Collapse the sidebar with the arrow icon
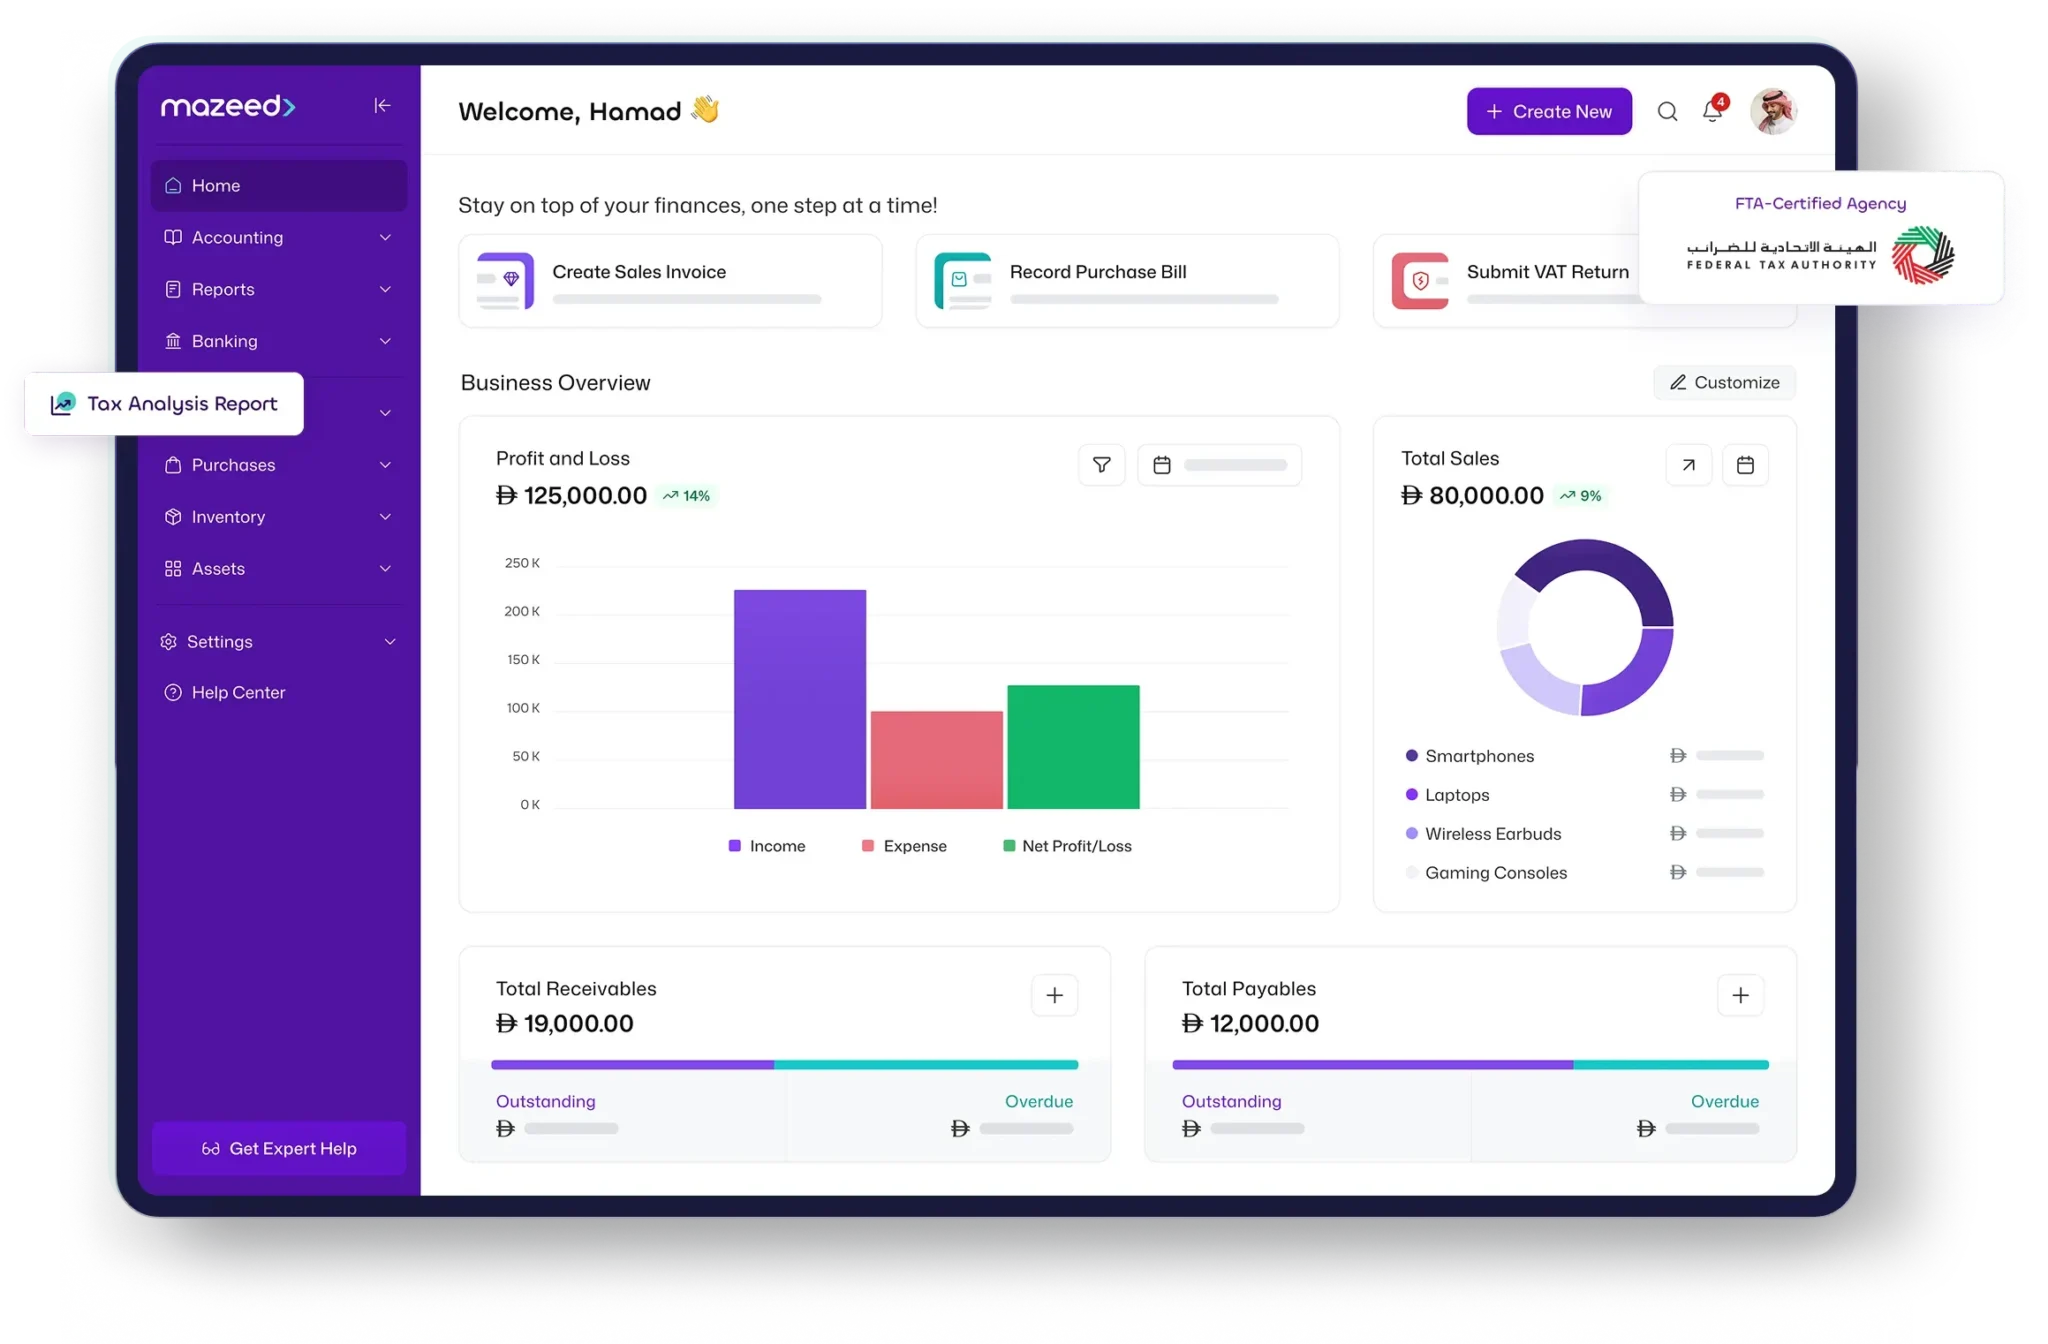Image resolution: width=2048 pixels, height=1344 pixels. click(x=382, y=106)
